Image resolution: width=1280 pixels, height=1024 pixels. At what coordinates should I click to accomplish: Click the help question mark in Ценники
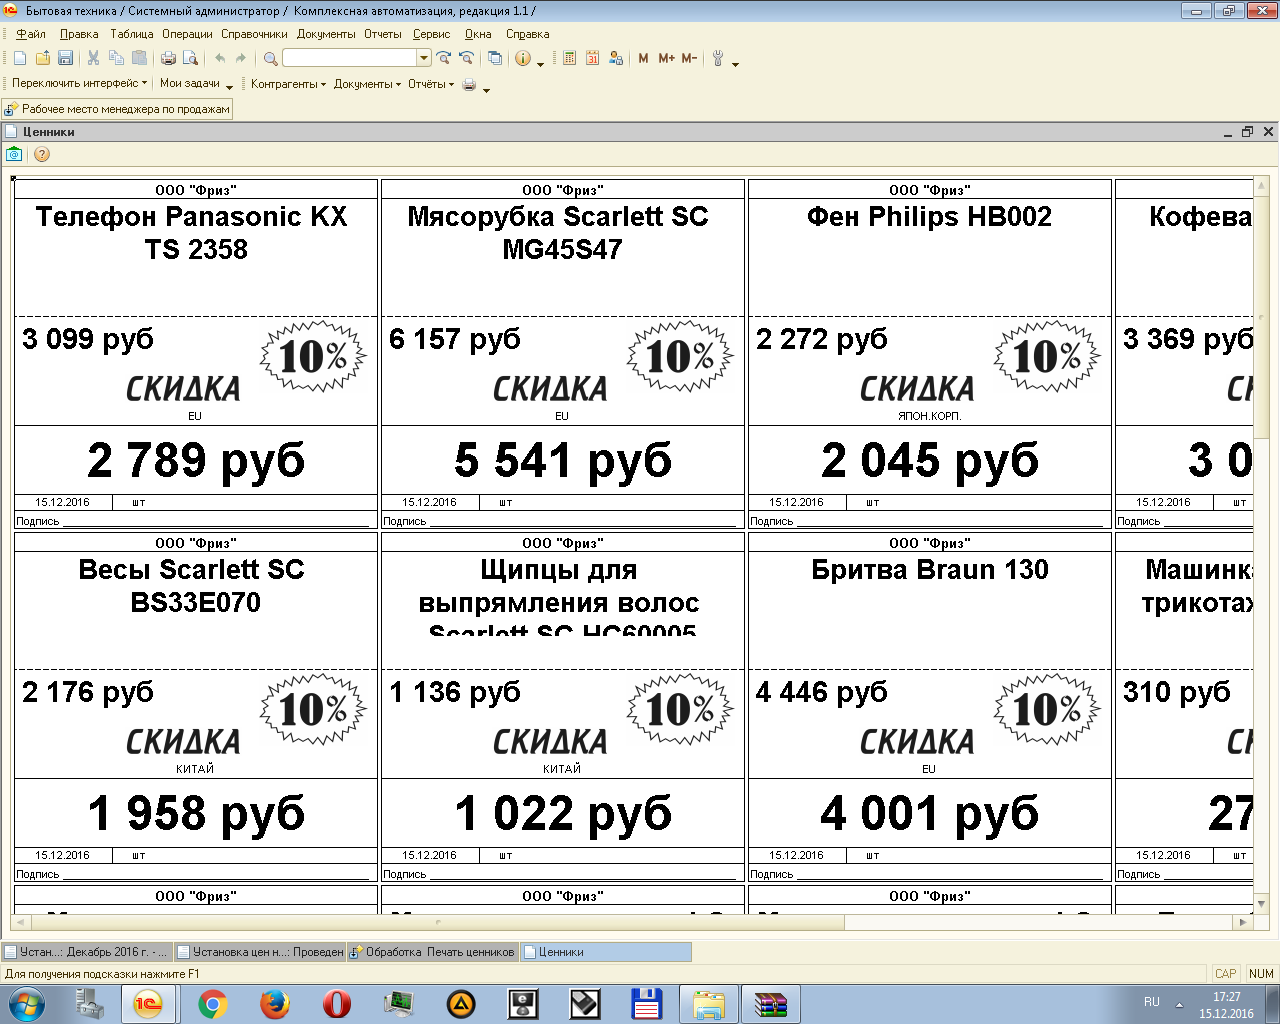tap(42, 154)
